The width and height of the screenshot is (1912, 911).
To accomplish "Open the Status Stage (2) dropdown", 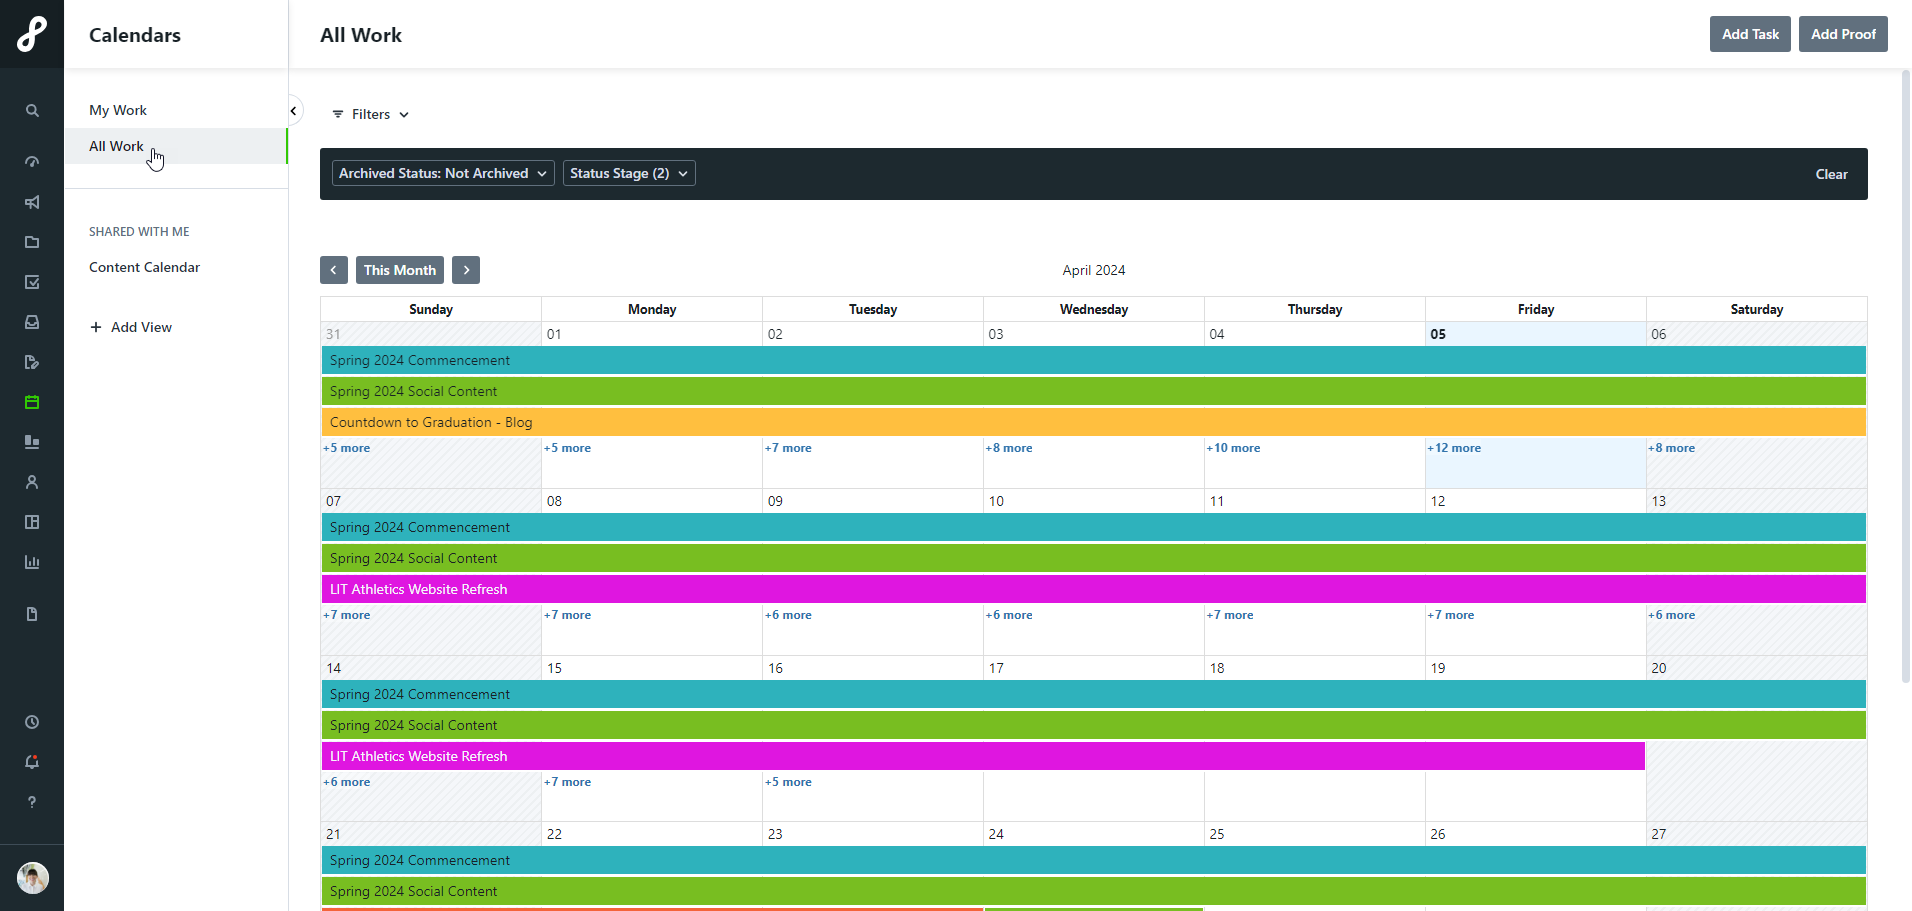I will (x=629, y=173).
